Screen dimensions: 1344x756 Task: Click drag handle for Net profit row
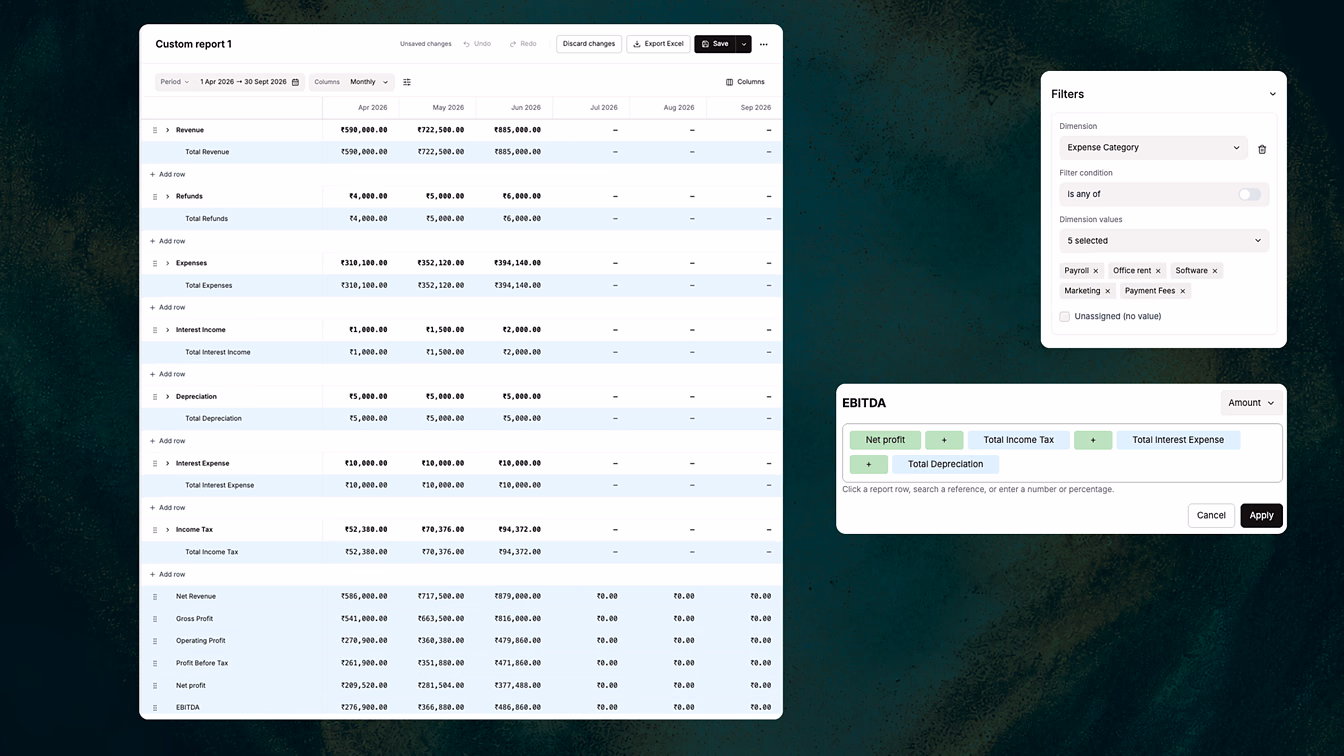pyautogui.click(x=155, y=686)
